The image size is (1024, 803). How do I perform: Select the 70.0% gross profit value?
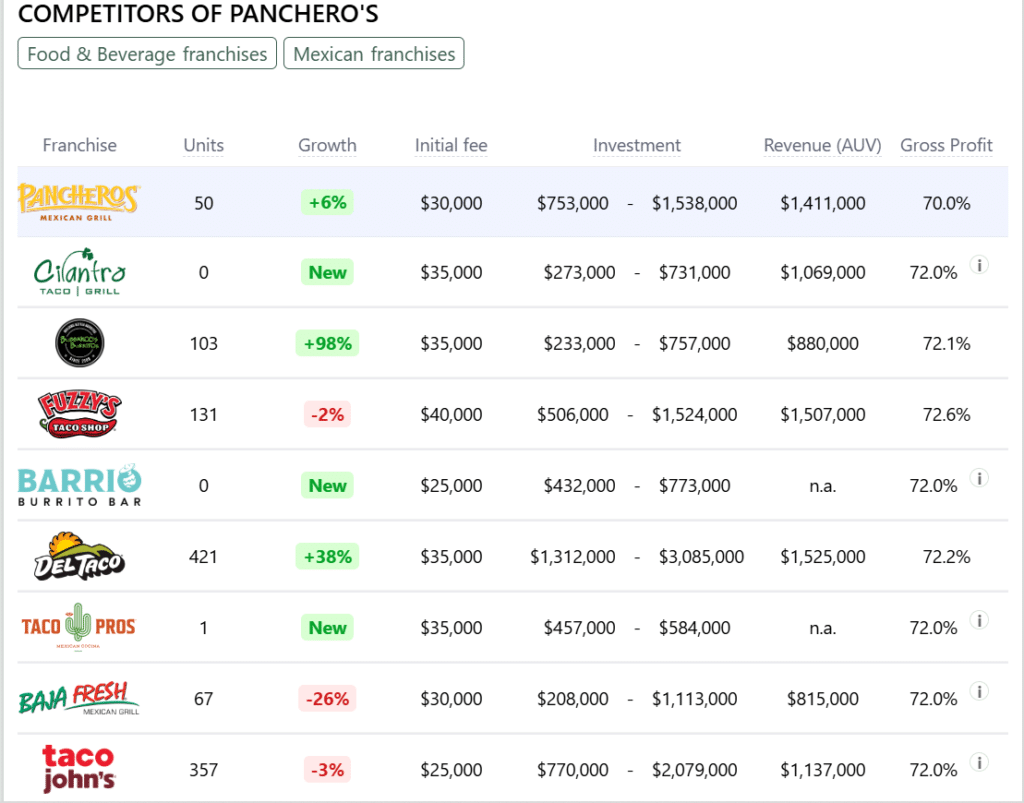click(946, 203)
